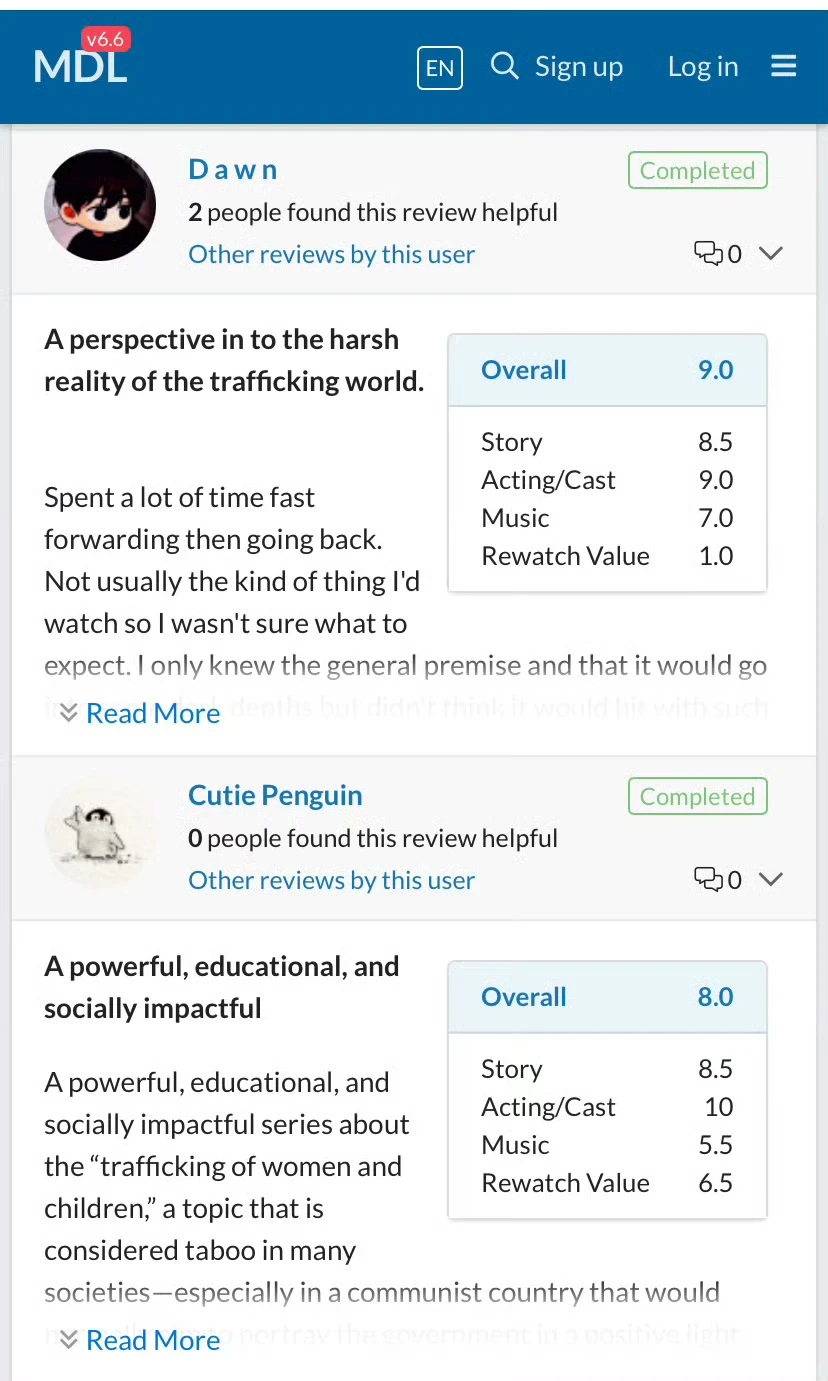Click the Sign up link
This screenshot has width=828, height=1381.
click(579, 67)
